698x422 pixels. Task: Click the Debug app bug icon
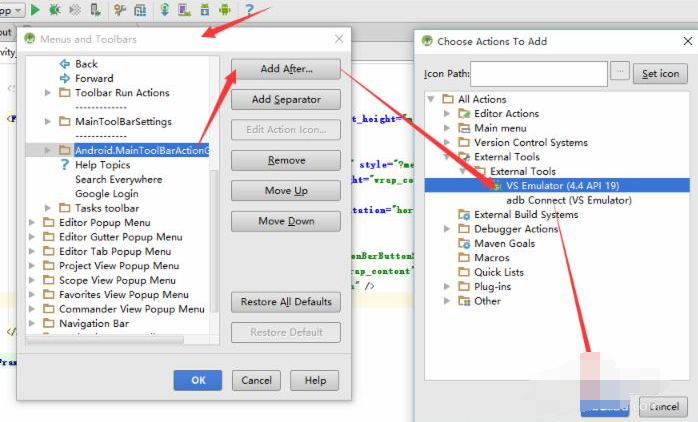coord(55,9)
